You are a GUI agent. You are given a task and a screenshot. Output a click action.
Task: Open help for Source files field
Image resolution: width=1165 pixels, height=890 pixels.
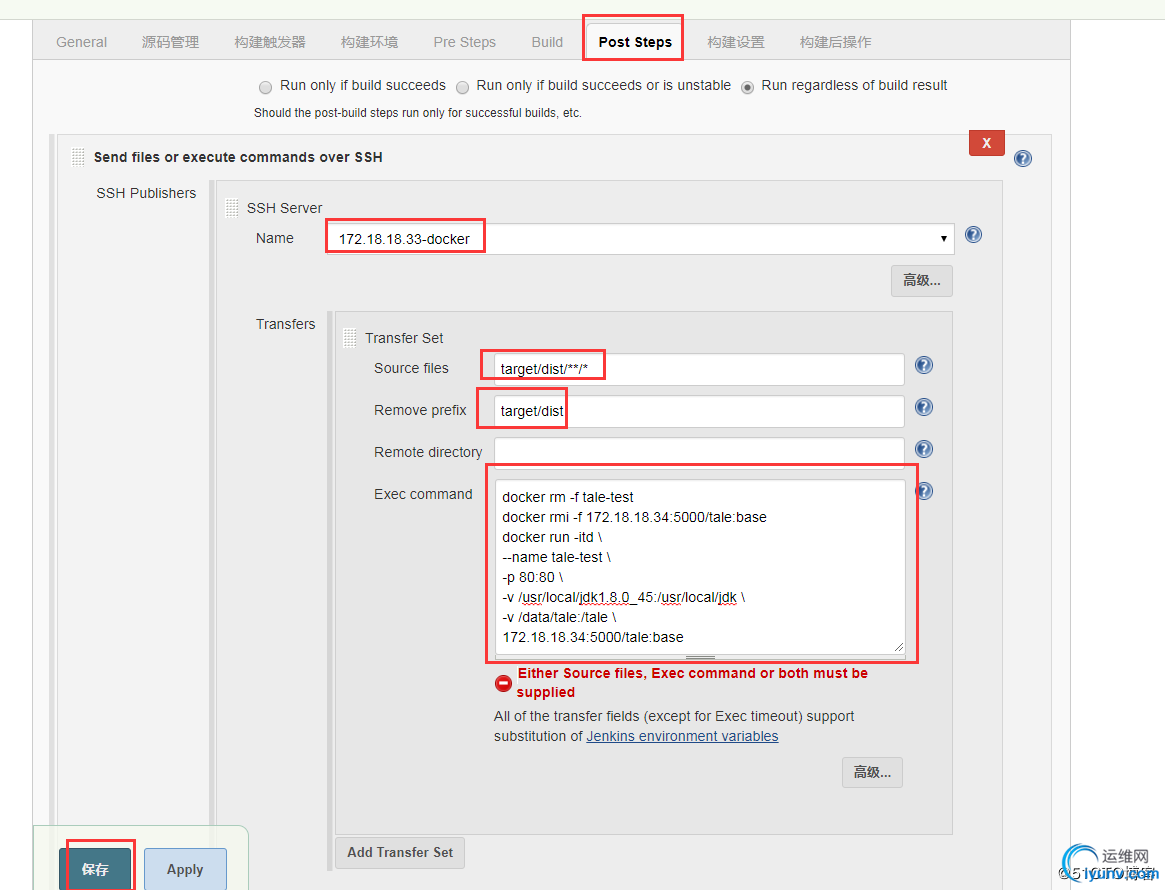point(924,365)
